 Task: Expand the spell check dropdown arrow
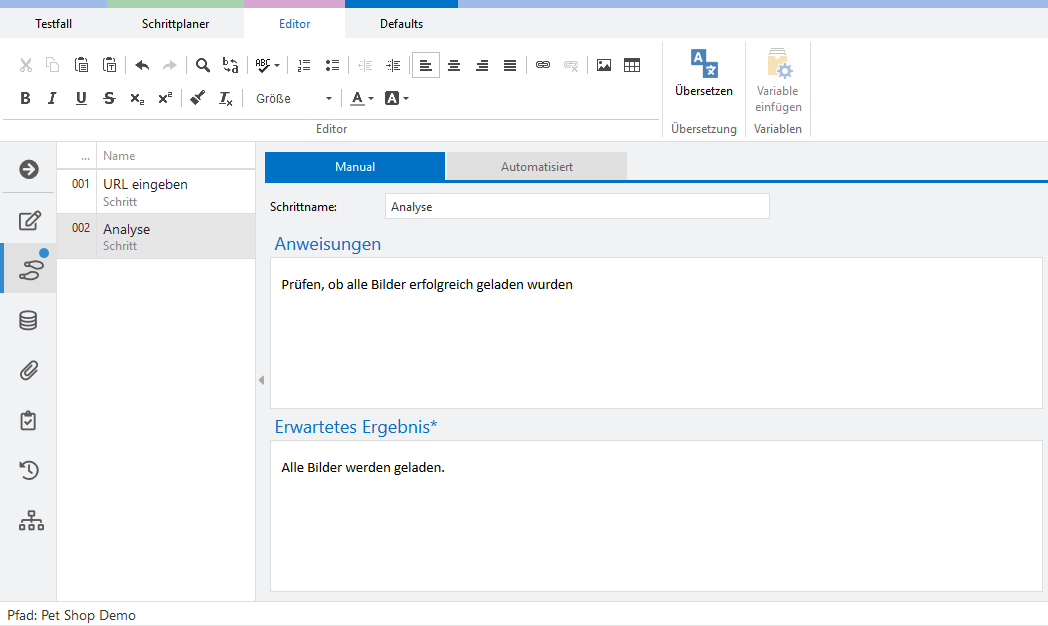277,66
